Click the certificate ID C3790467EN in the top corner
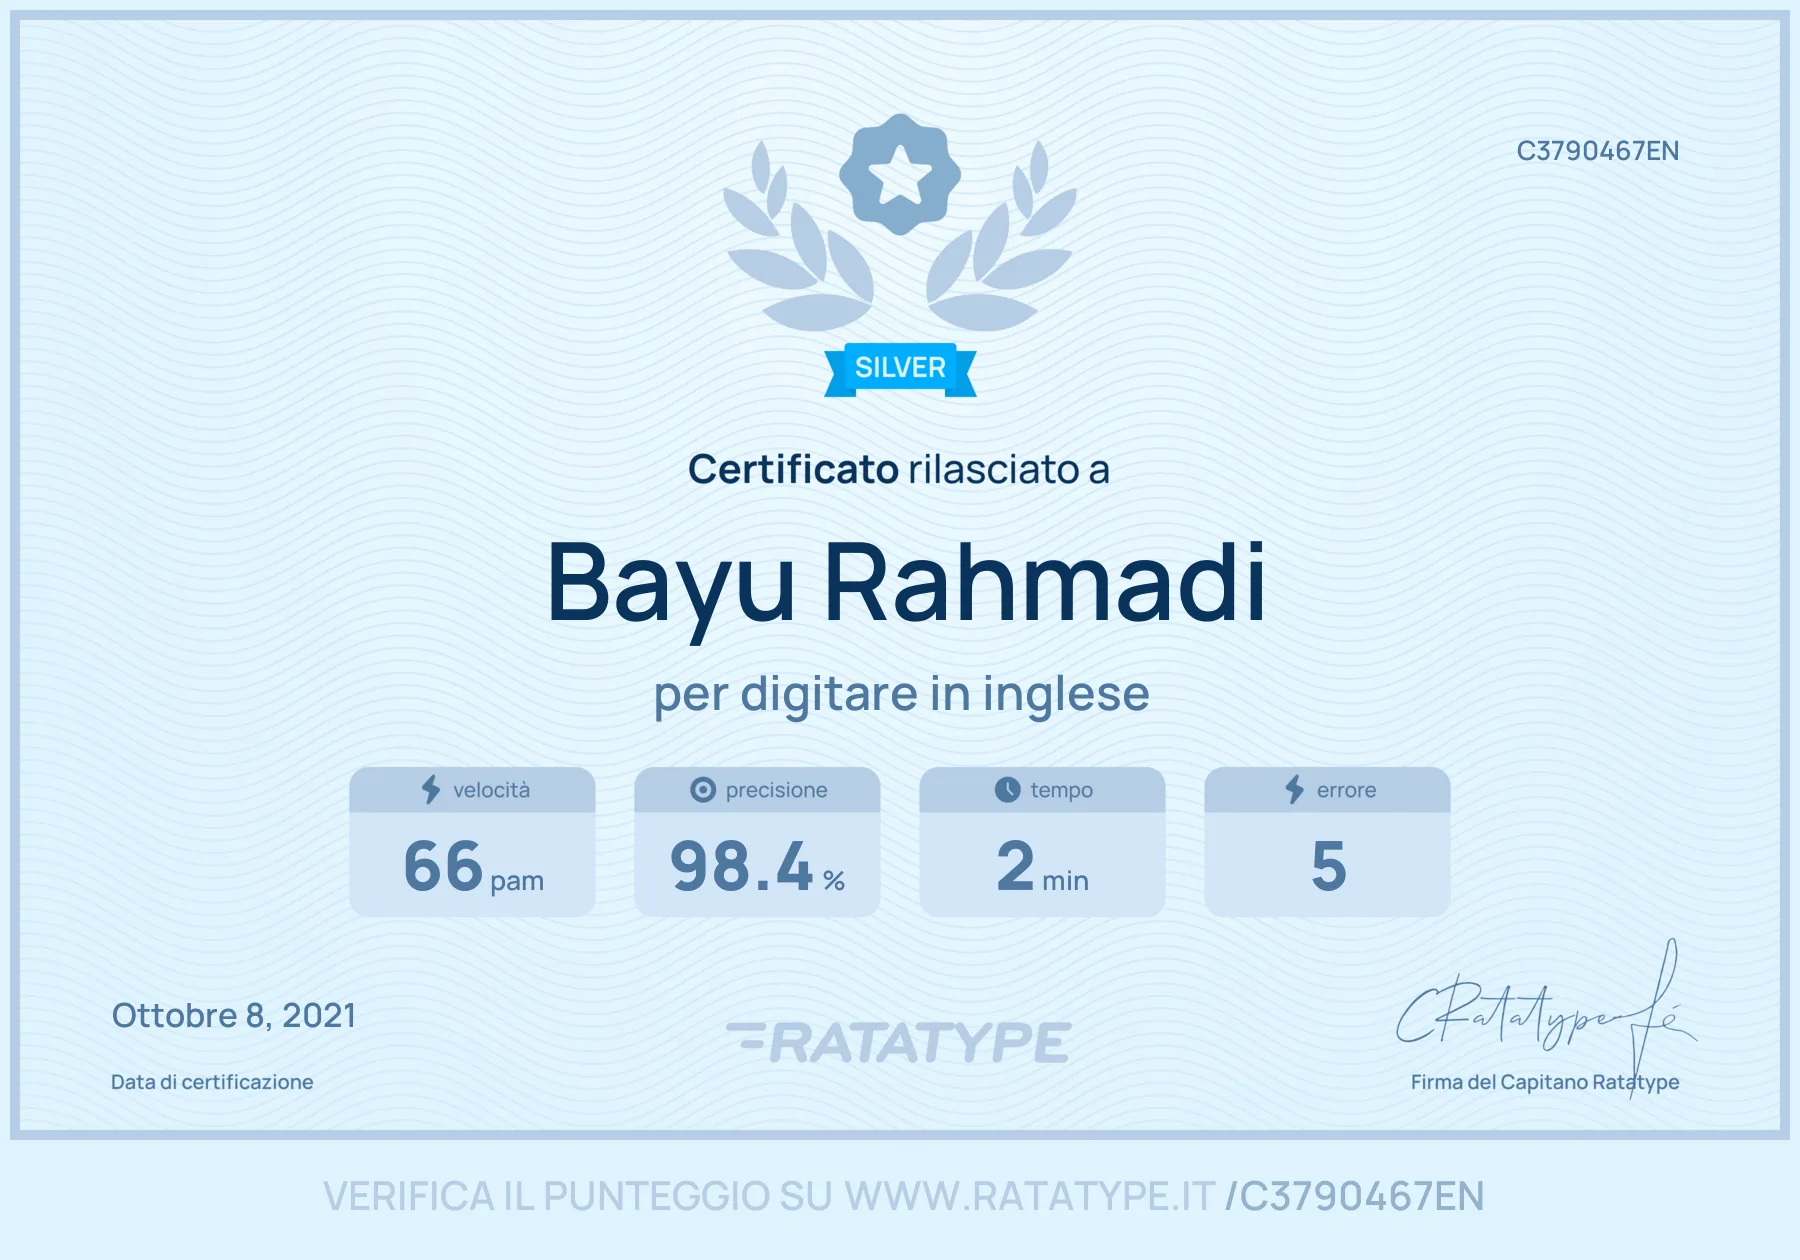Screen dimensions: 1800x1260 pos(1598,151)
